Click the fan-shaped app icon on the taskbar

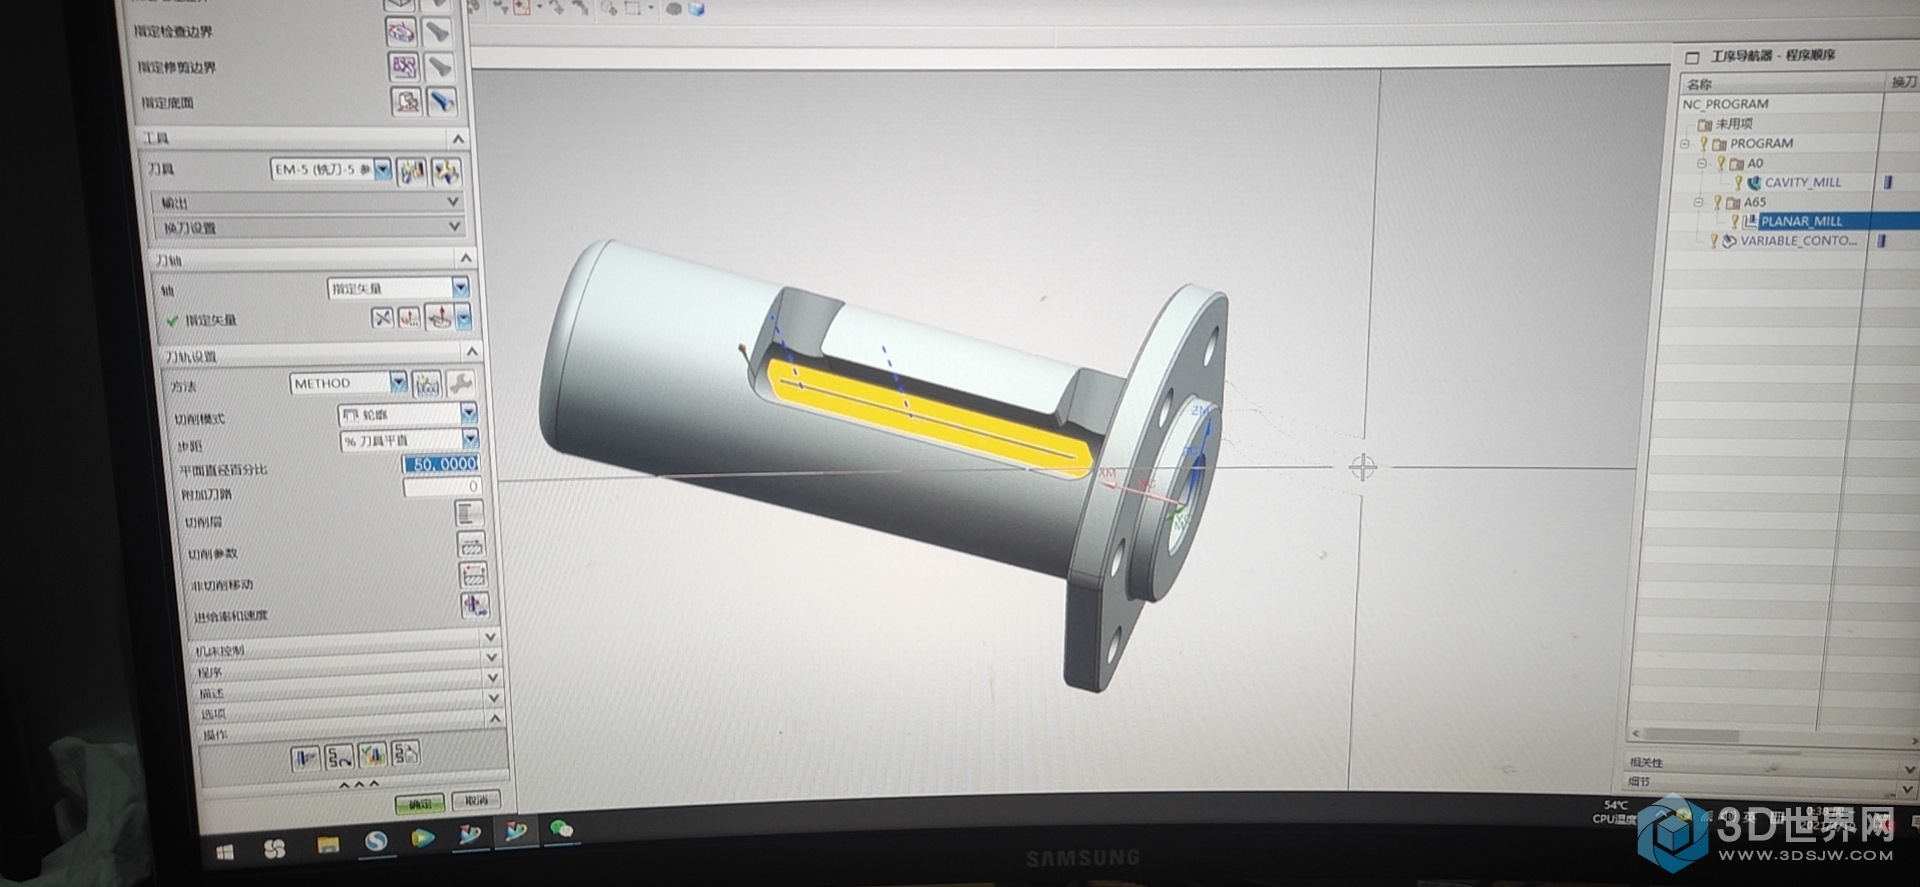pyautogui.click(x=274, y=849)
